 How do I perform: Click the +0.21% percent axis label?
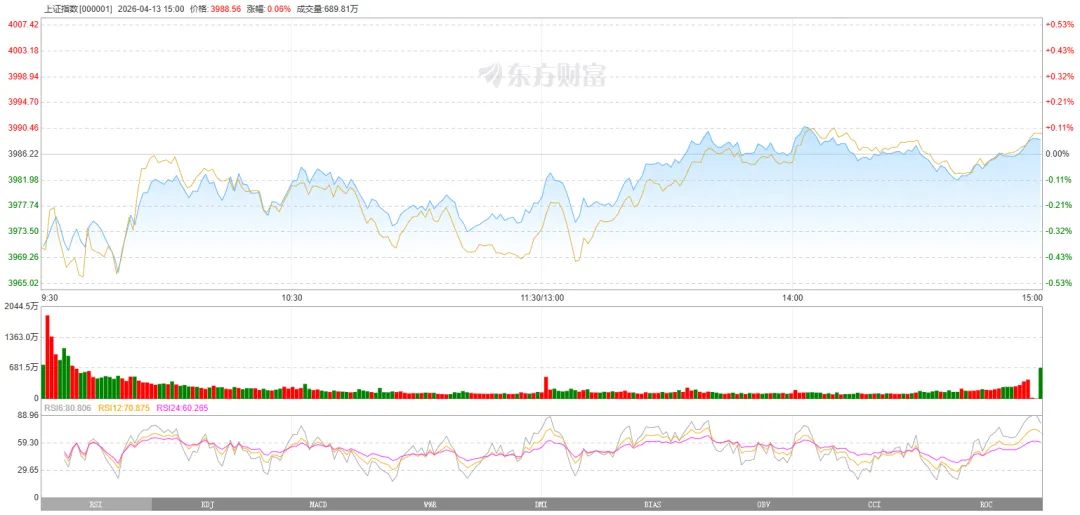coord(1059,102)
